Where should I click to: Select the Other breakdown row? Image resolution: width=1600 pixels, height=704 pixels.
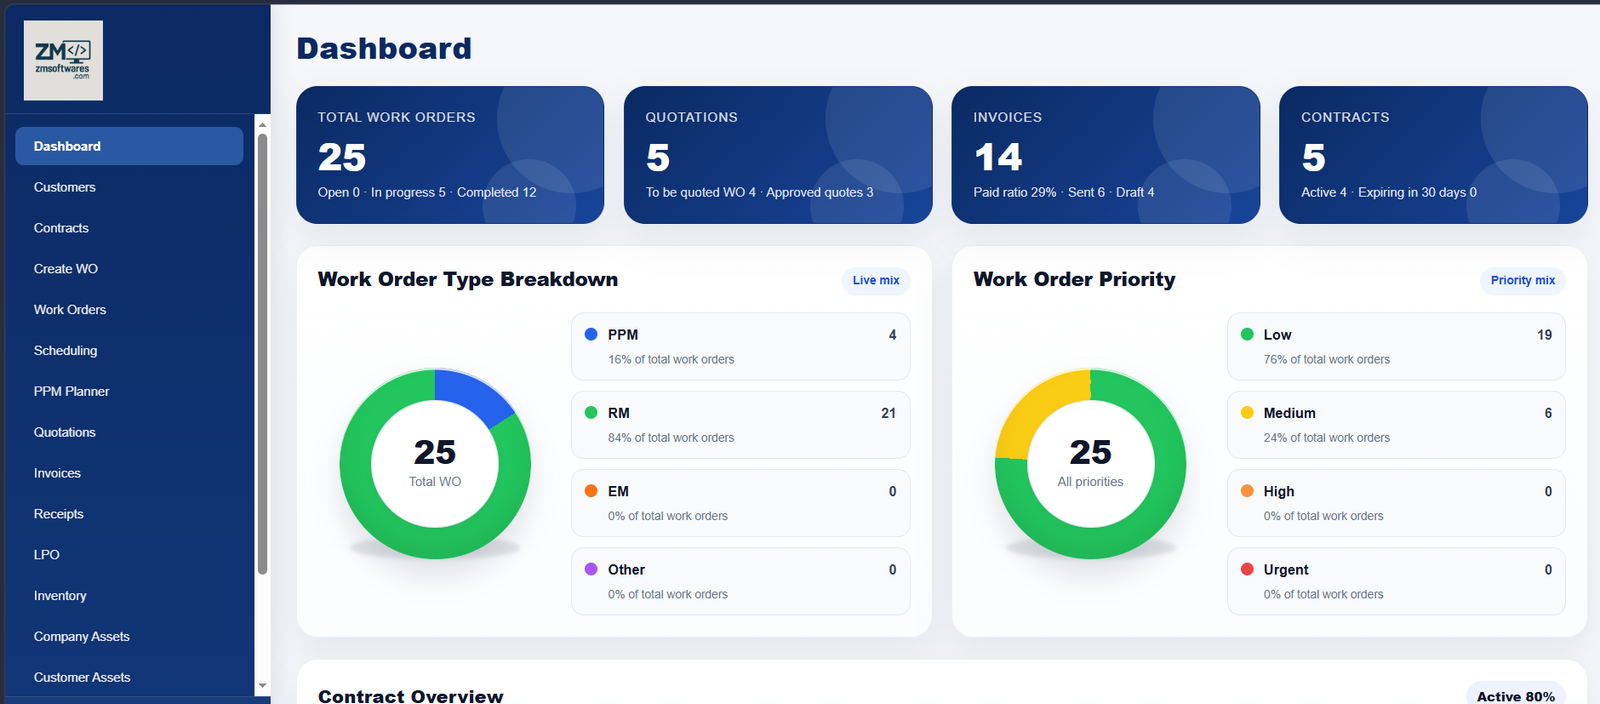point(741,581)
